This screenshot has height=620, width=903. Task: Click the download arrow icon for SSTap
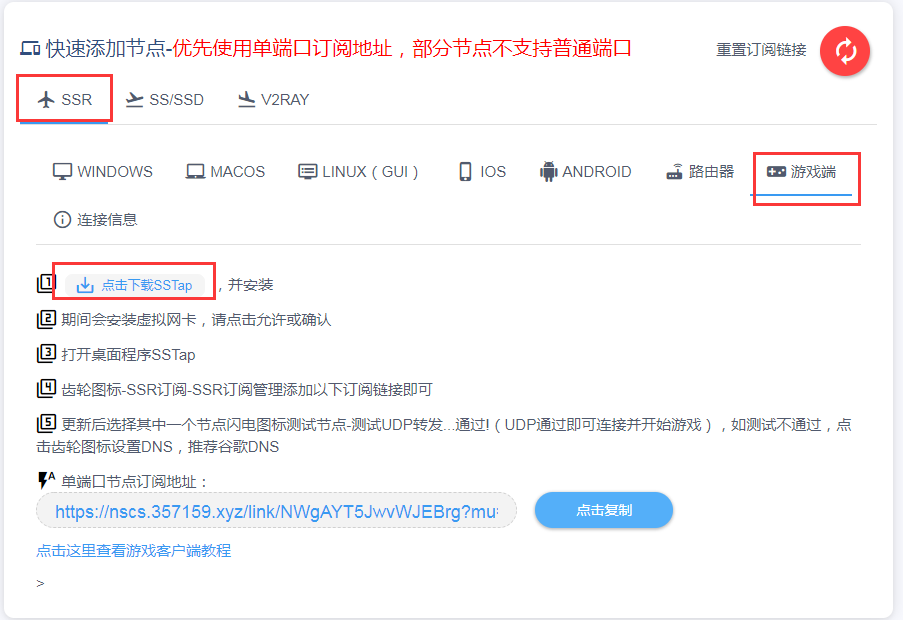tap(85, 285)
